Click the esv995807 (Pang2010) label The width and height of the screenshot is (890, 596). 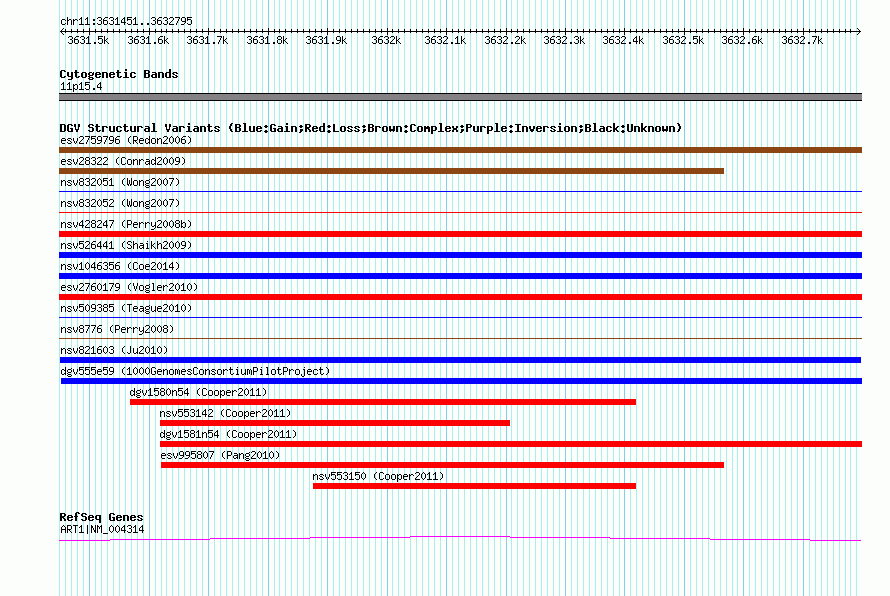click(x=220, y=455)
